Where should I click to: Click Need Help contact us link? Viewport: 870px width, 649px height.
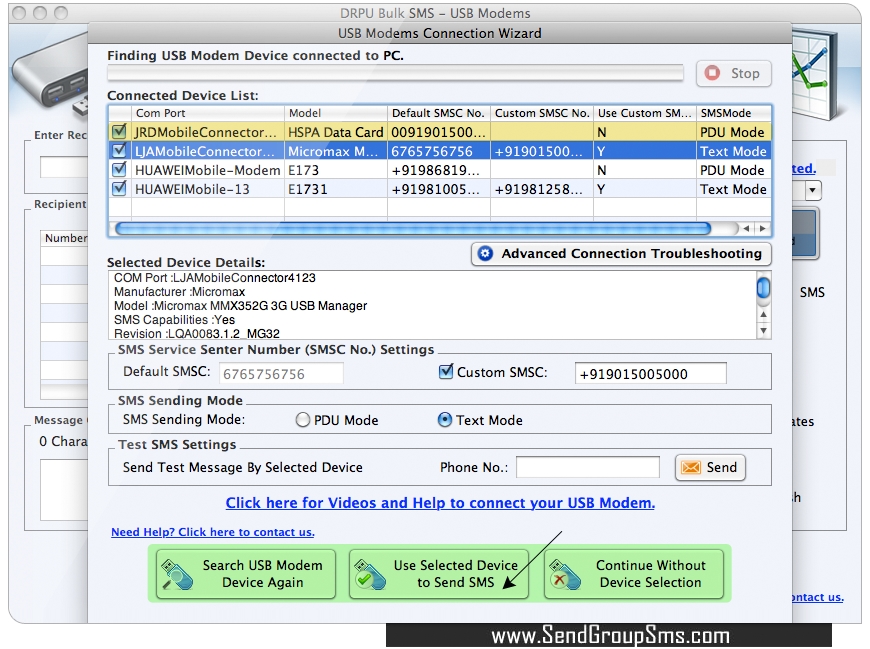tap(213, 532)
